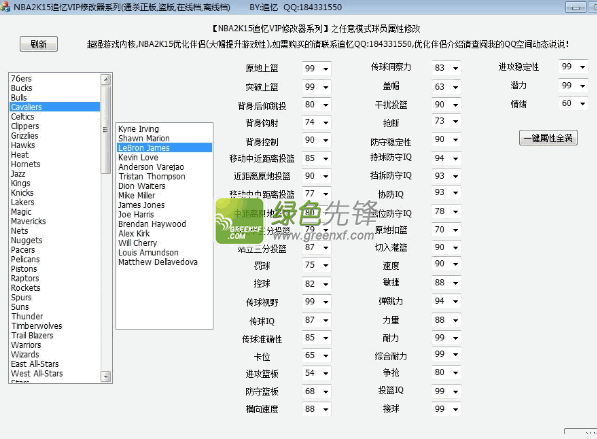Click the 刷新 refresh button

(38, 44)
